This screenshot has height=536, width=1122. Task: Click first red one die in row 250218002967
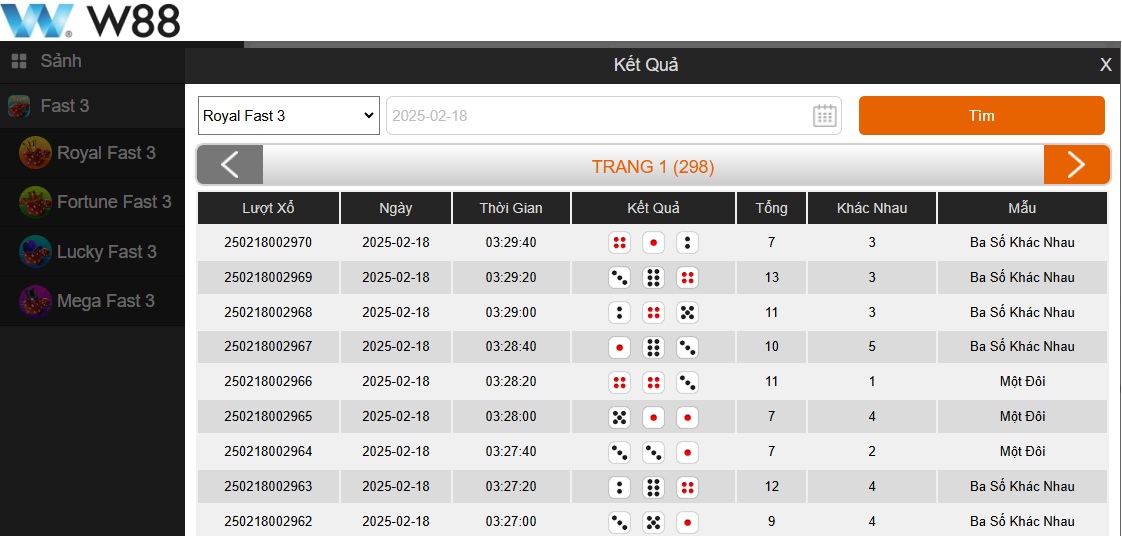tap(619, 347)
